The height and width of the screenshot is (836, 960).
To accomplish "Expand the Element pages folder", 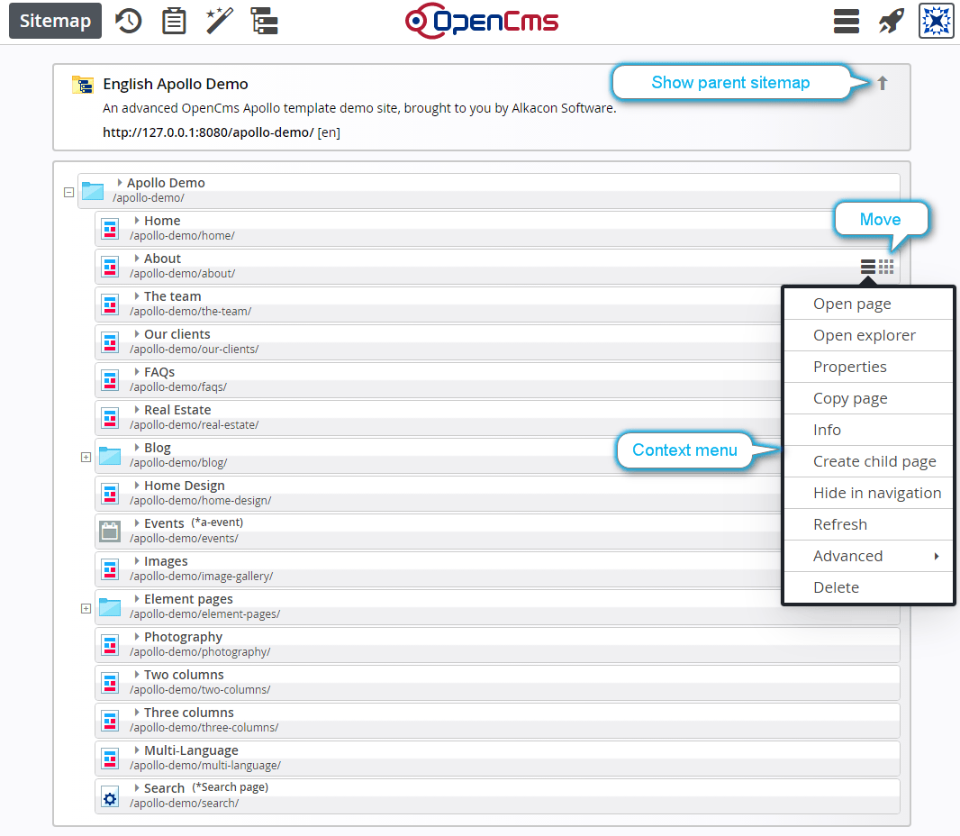I will 86,607.
